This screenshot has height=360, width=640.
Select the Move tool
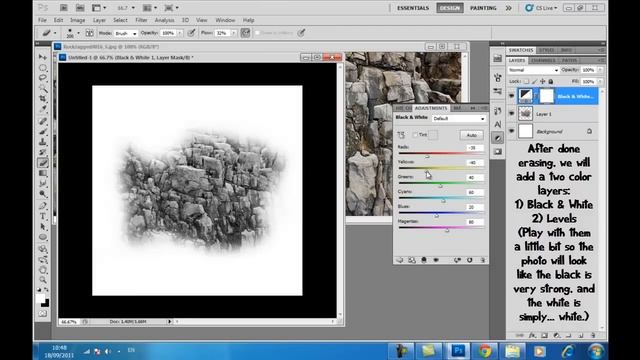43,57
